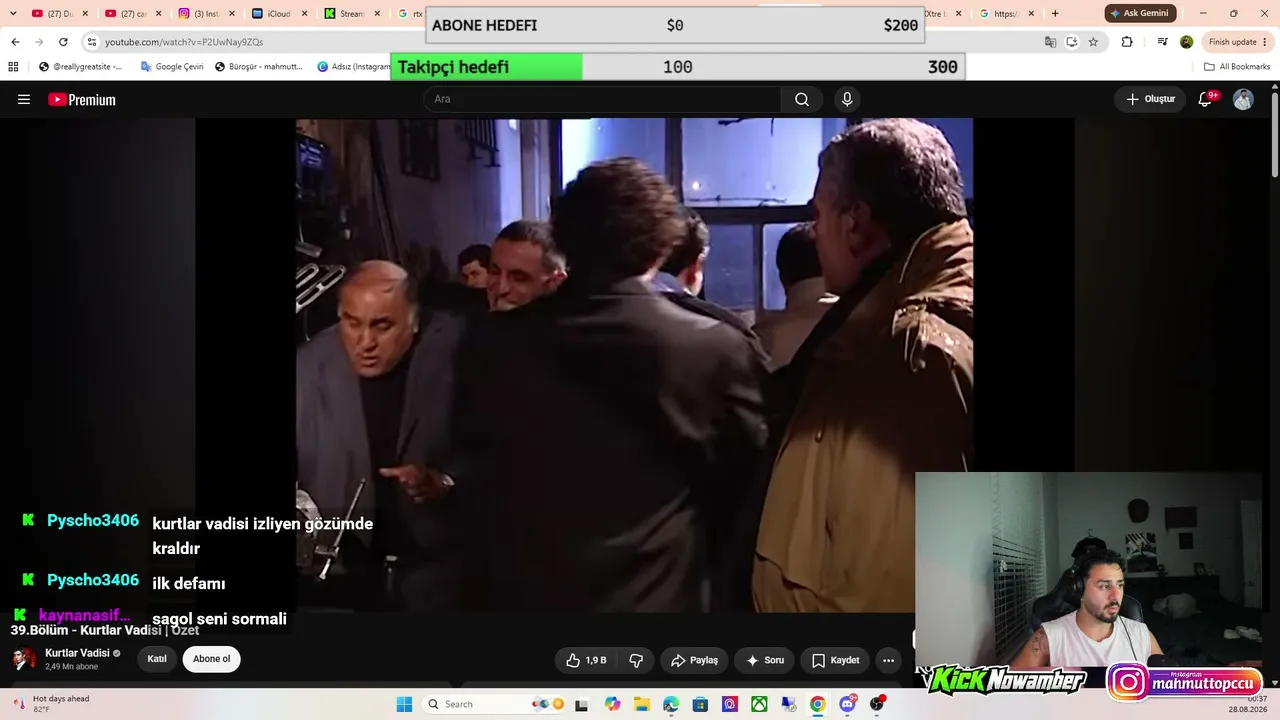This screenshot has width=1280, height=720.
Task: Open the Chrome extensions puzzle icon
Action: click(x=1127, y=42)
